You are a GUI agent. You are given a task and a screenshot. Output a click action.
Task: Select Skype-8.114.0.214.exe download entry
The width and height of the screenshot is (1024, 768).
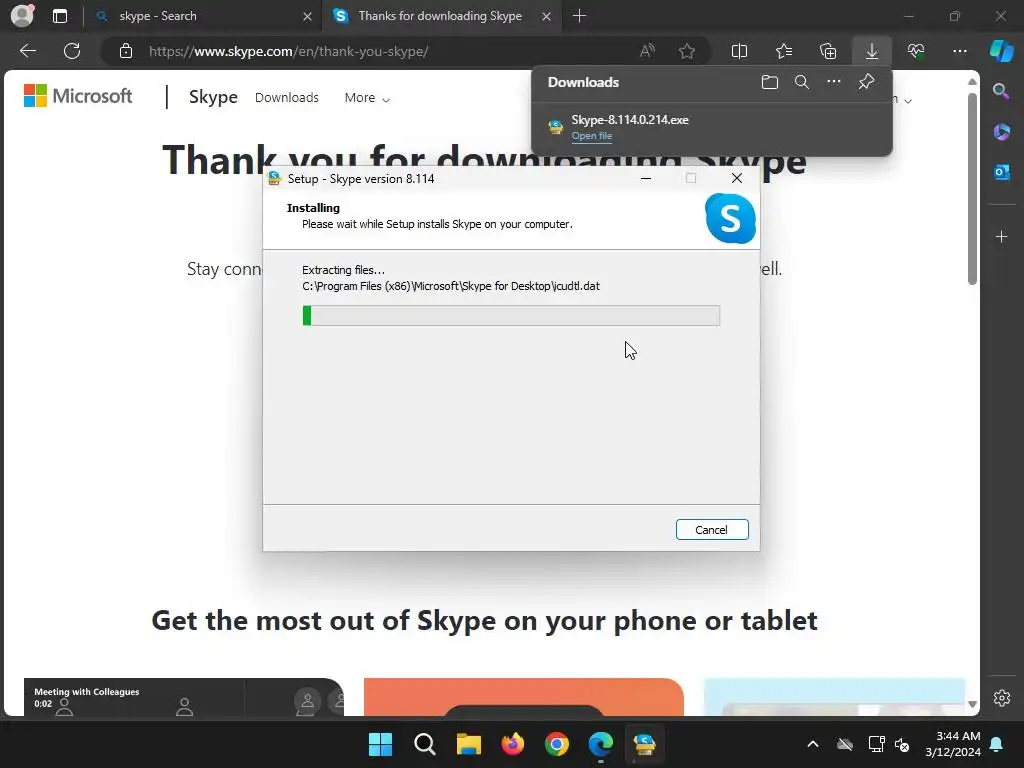tap(712, 127)
